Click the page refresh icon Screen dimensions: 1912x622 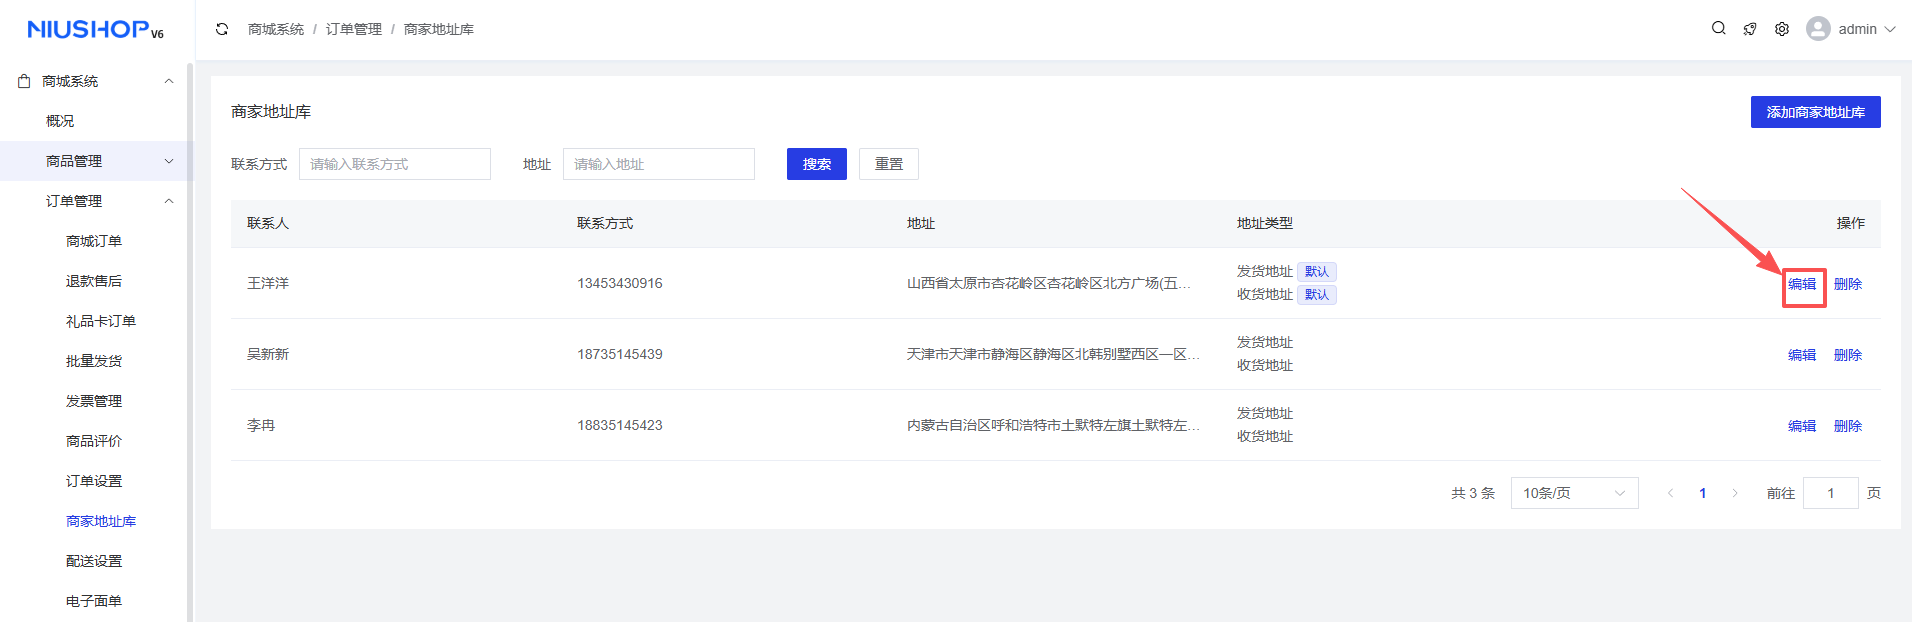(x=222, y=29)
